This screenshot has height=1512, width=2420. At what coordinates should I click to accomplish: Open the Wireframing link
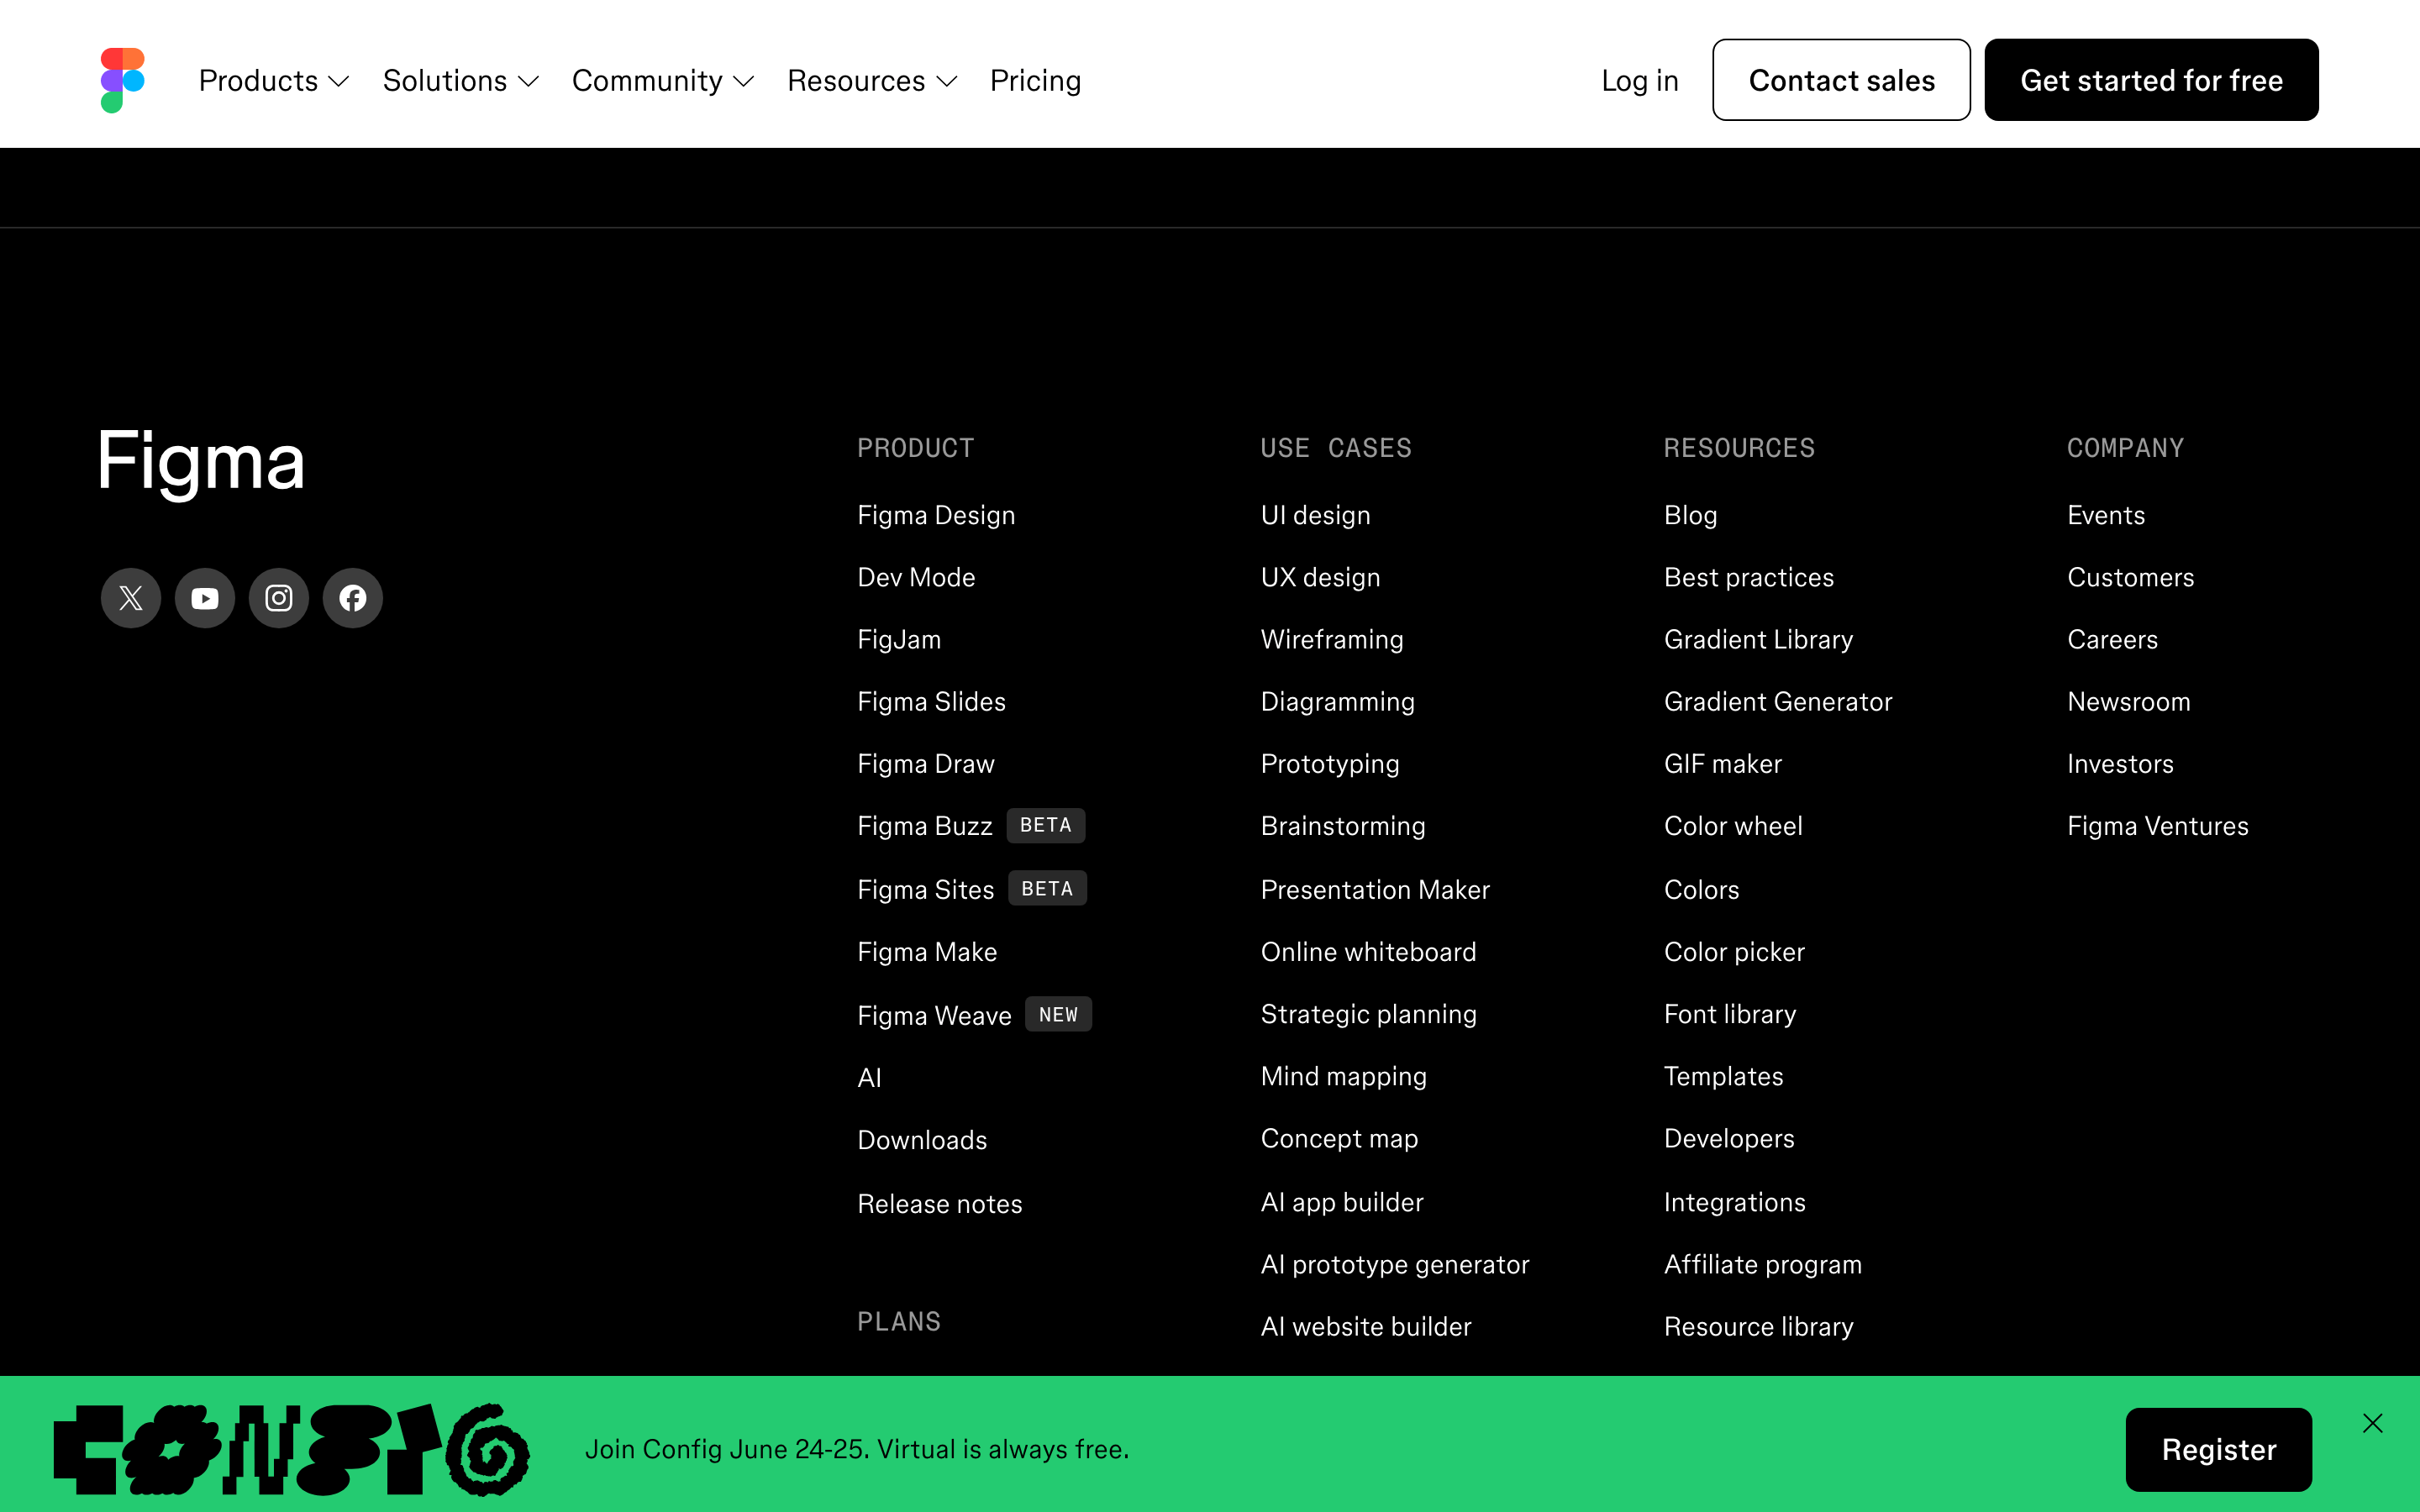[x=1332, y=639]
